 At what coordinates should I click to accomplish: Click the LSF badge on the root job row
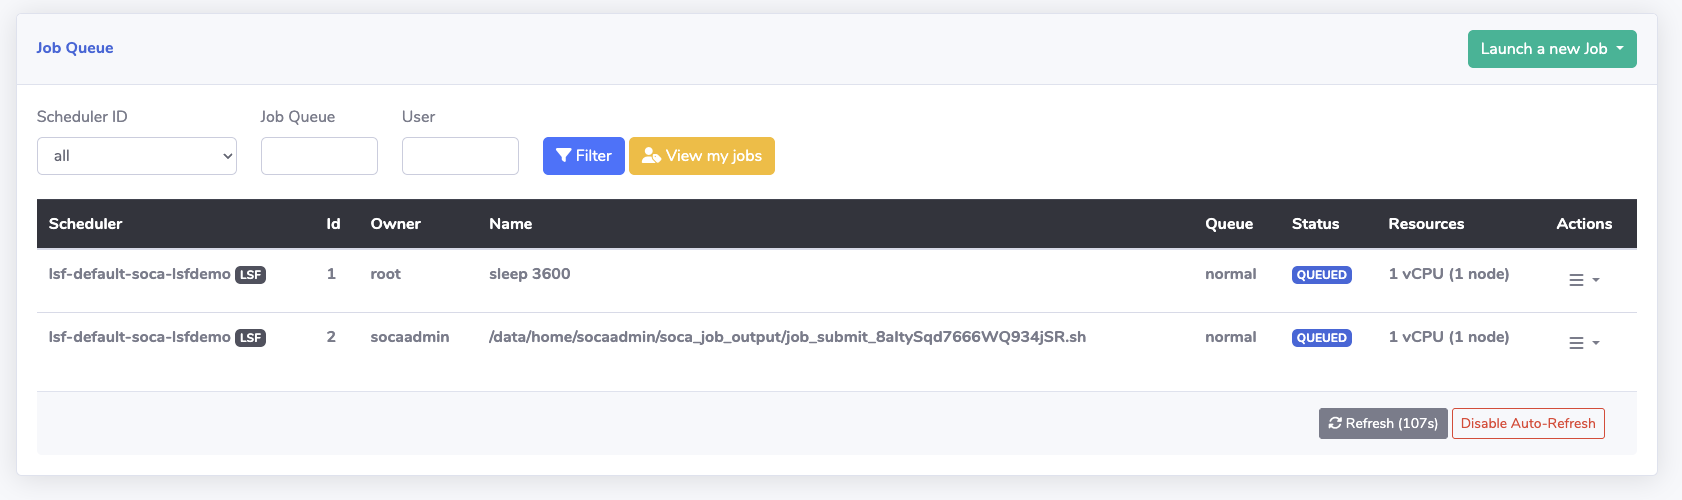click(x=250, y=275)
